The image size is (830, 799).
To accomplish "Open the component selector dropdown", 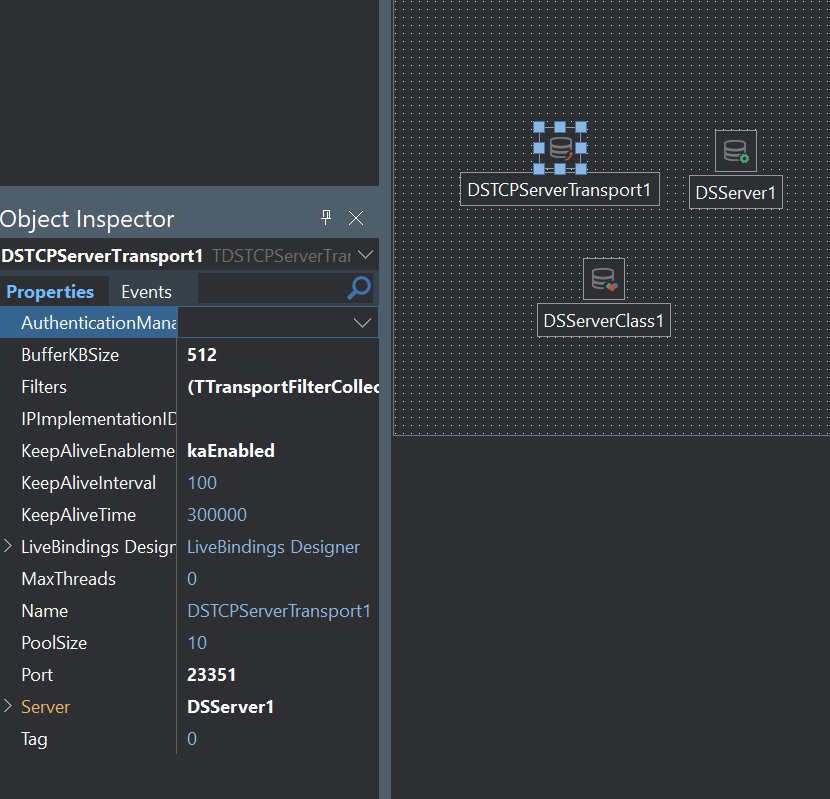I will coord(365,255).
